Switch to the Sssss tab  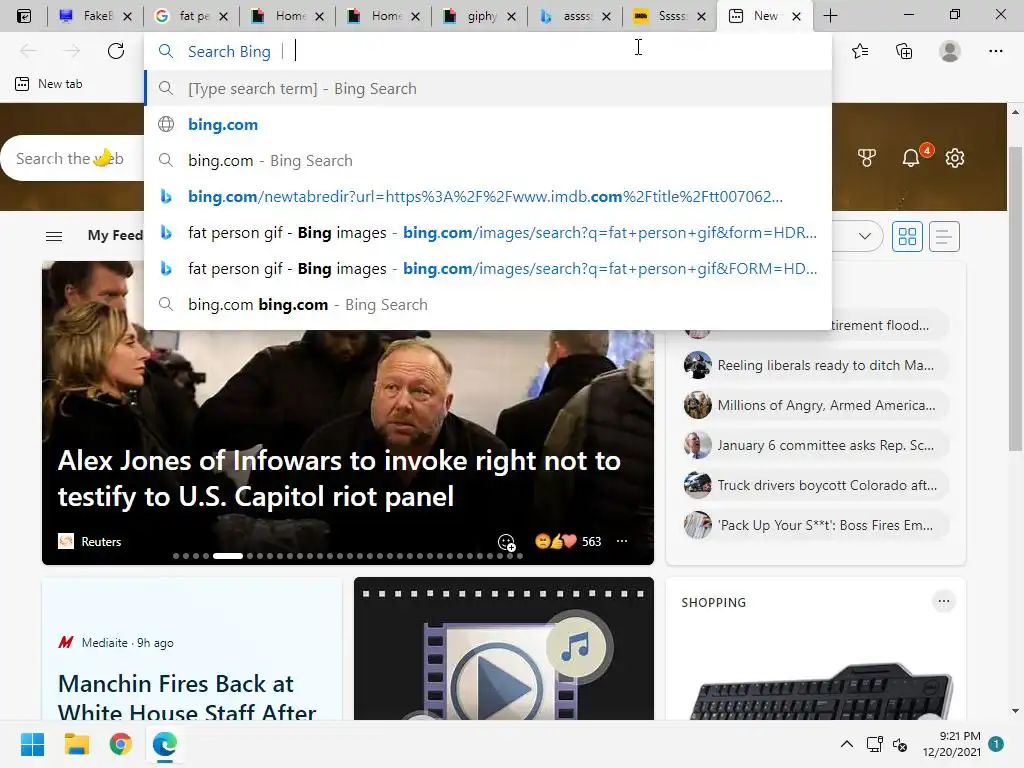click(670, 16)
